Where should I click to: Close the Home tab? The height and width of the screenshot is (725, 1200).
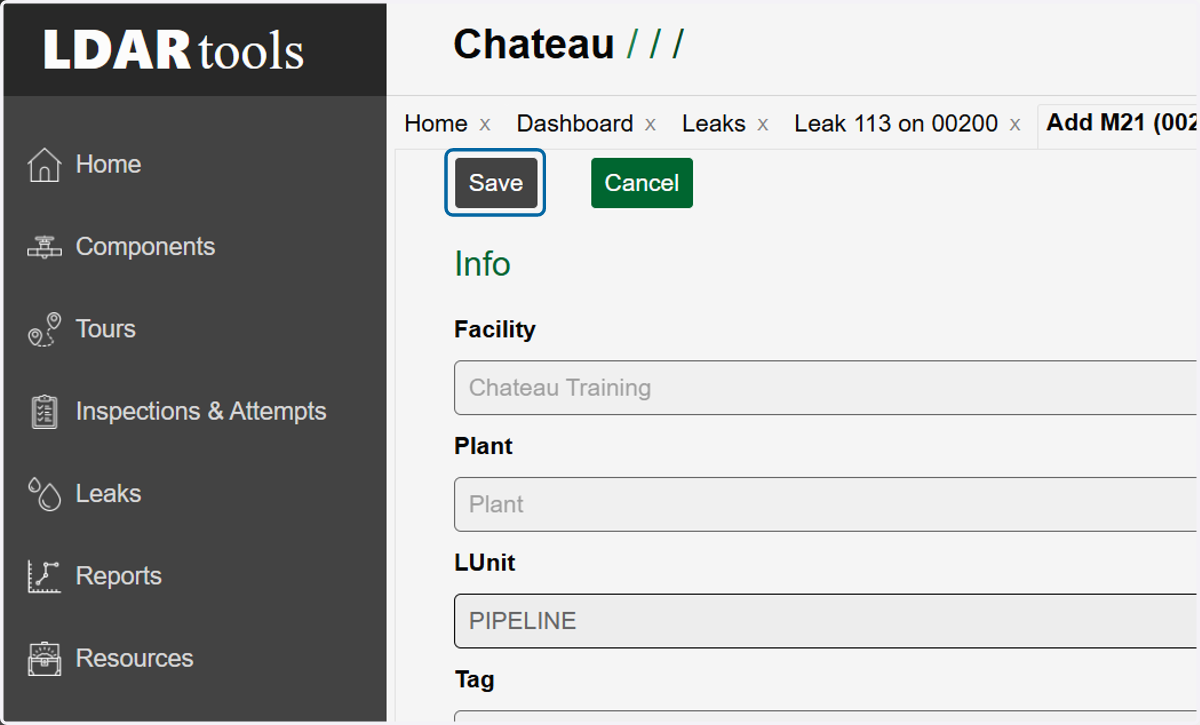point(485,125)
